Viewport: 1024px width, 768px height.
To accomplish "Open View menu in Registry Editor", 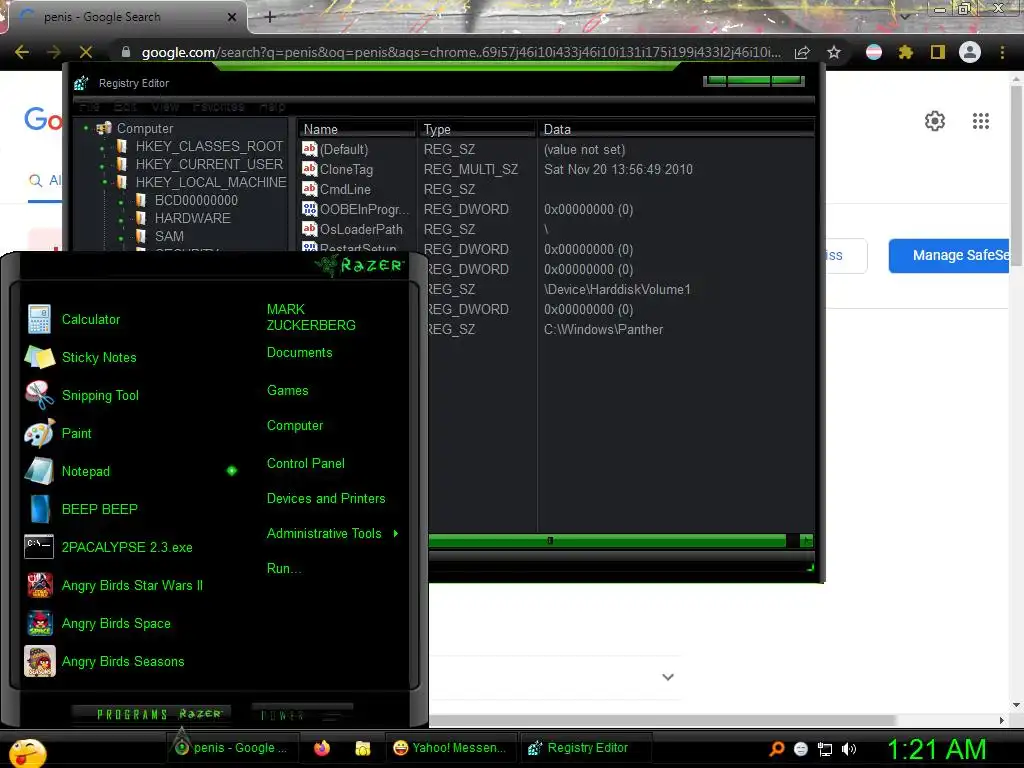I will pyautogui.click(x=165, y=106).
